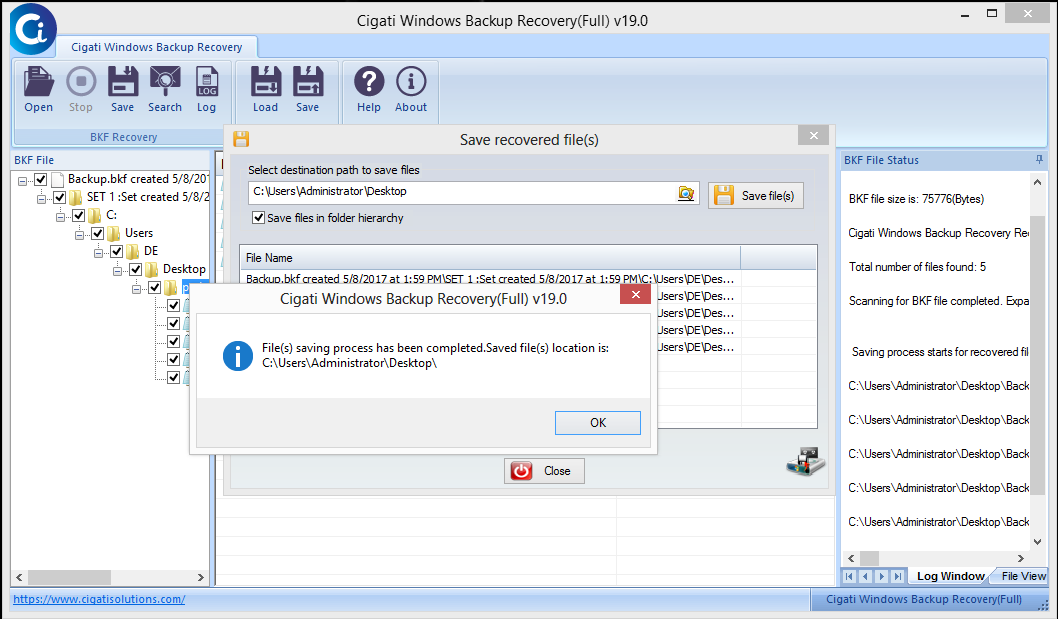Select the Desktop folder label in tree
1058x619 pixels.
pos(184,269)
